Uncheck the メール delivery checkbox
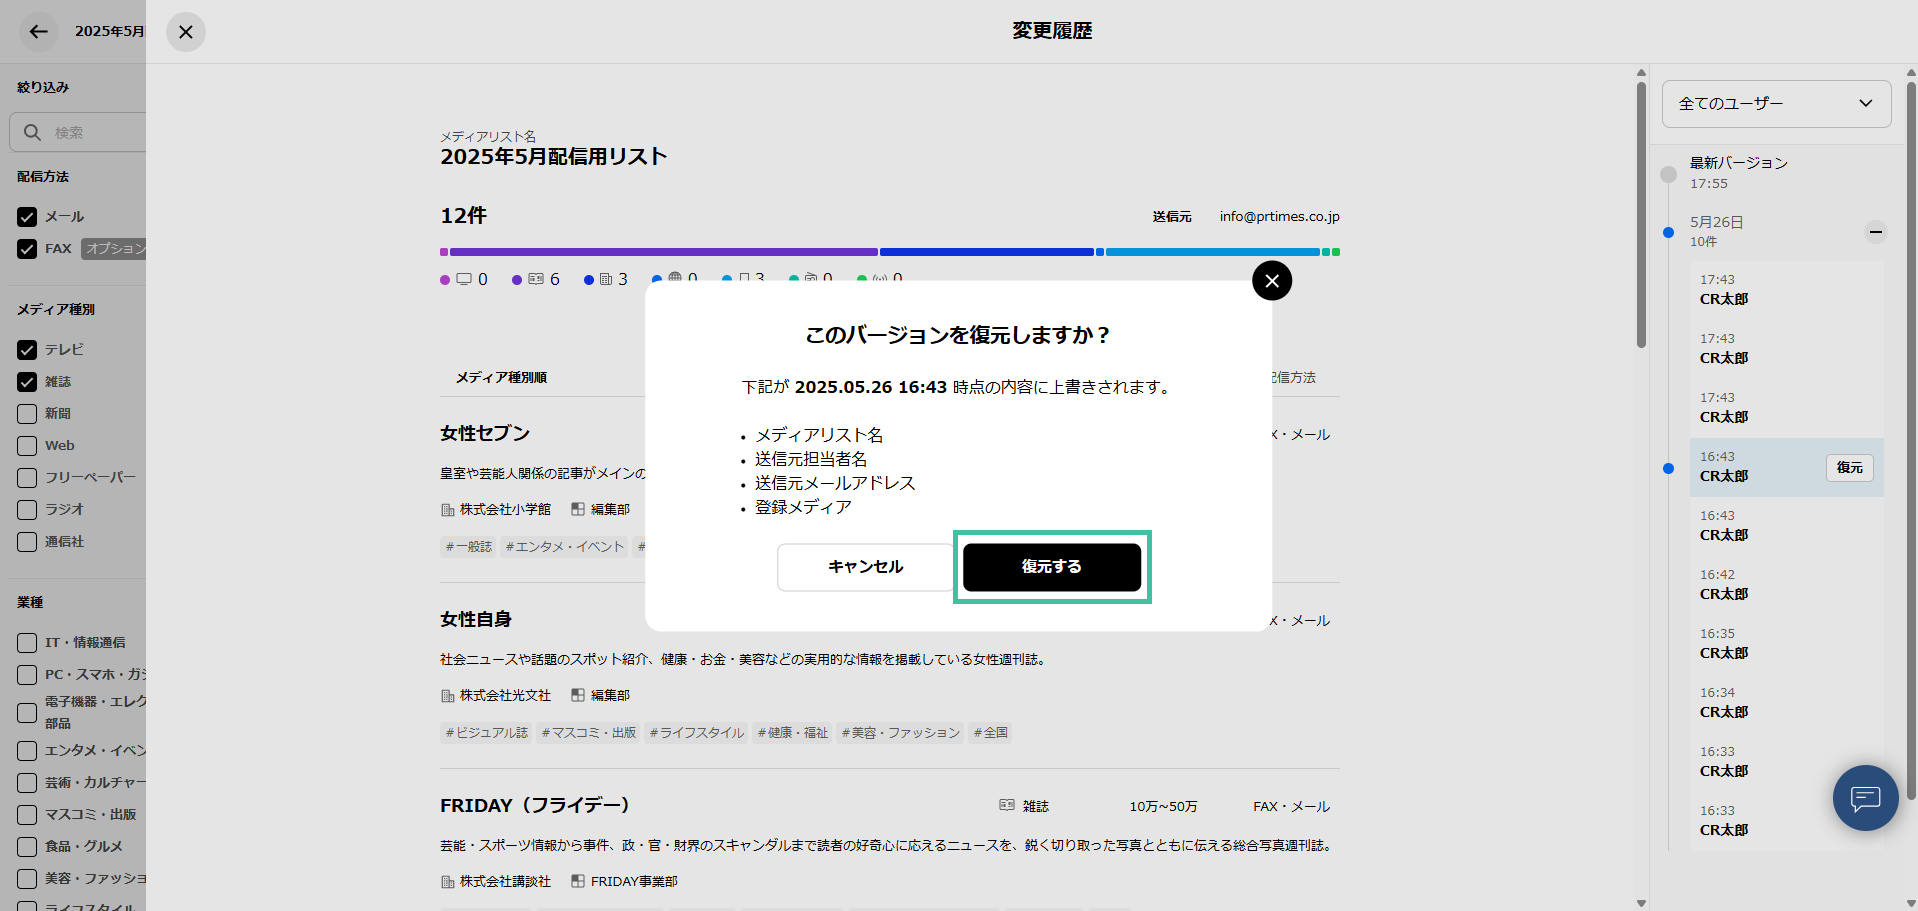Image resolution: width=1918 pixels, height=911 pixels. point(27,217)
